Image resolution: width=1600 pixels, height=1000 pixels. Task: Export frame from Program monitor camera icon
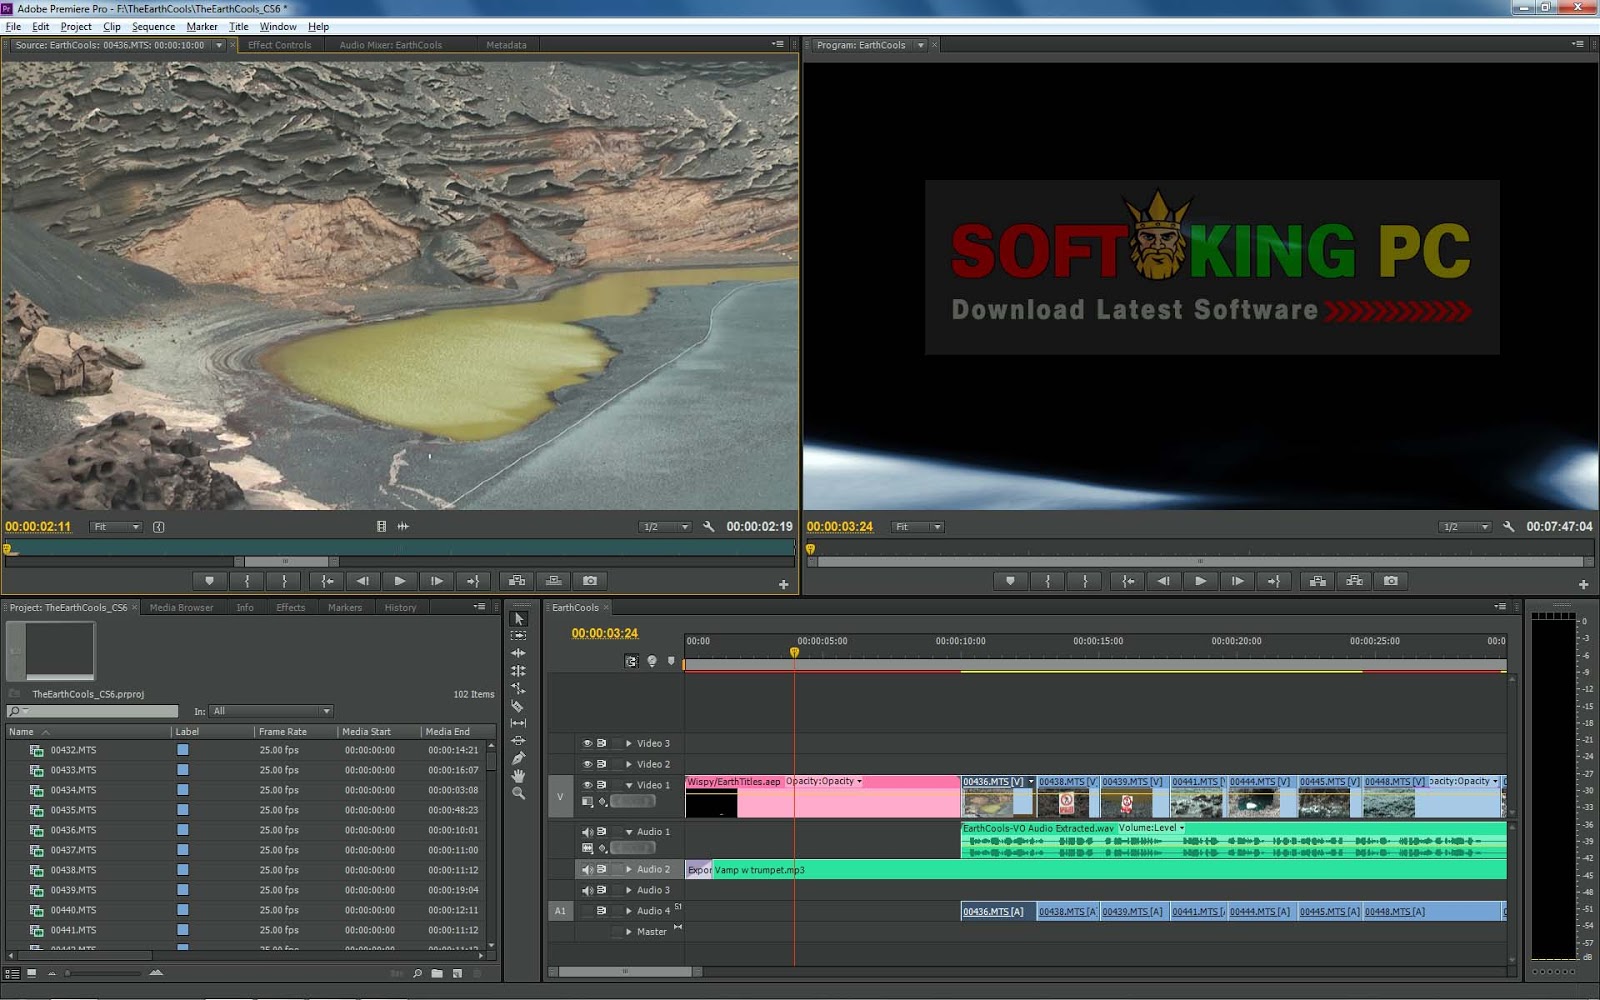click(x=1391, y=581)
